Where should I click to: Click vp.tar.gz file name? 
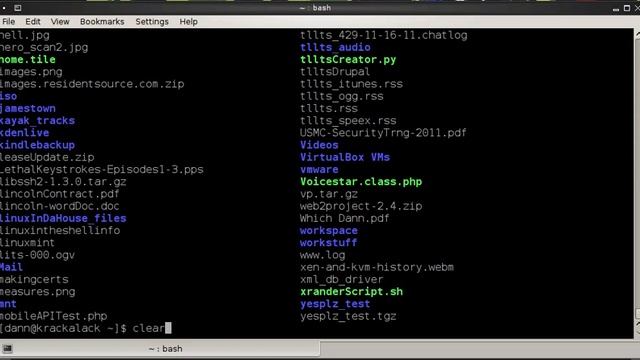[x=329, y=194]
